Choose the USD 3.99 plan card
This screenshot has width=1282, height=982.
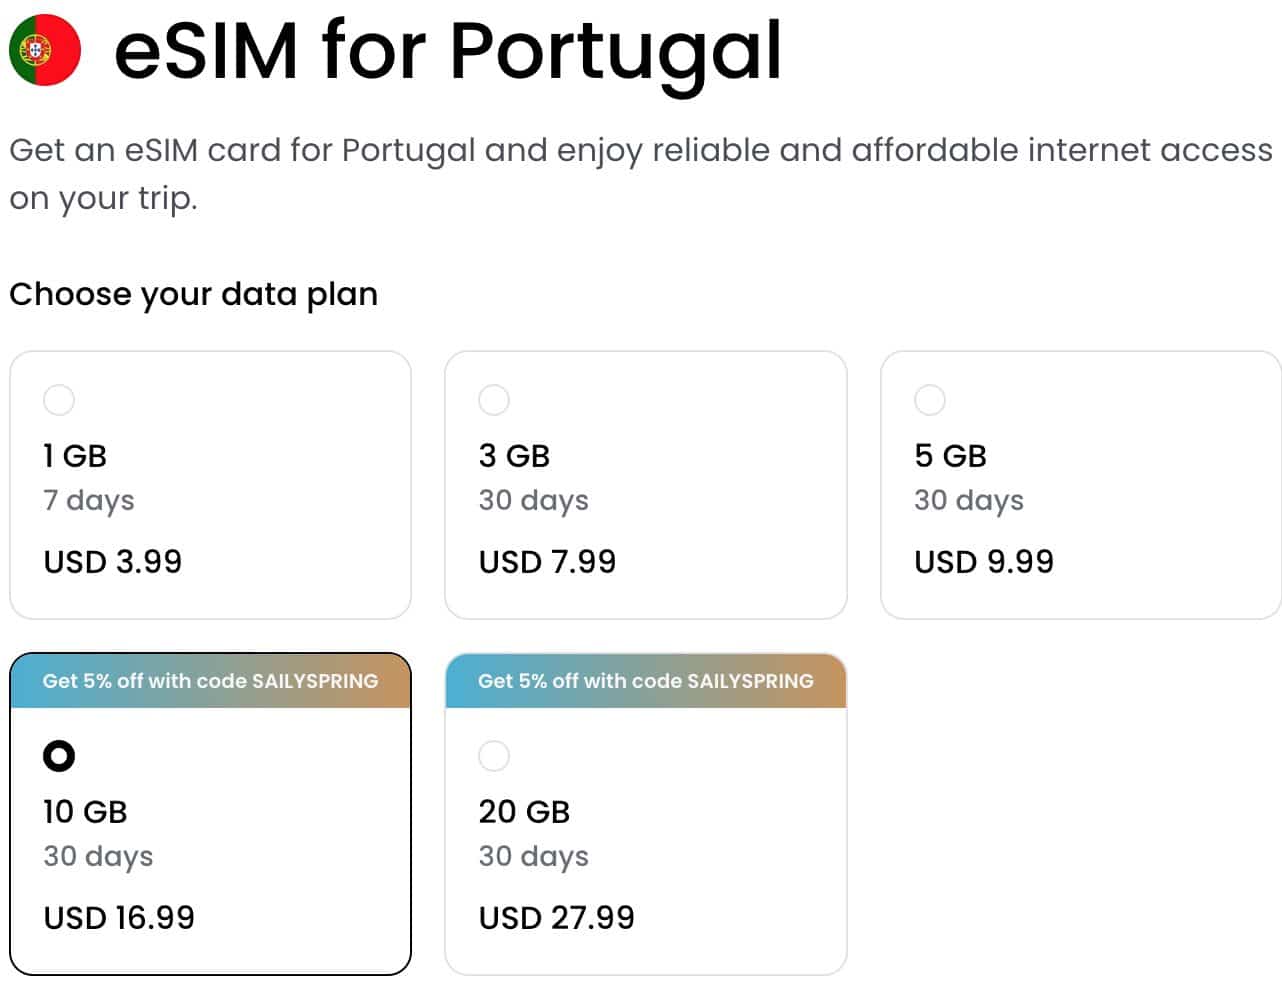click(210, 485)
